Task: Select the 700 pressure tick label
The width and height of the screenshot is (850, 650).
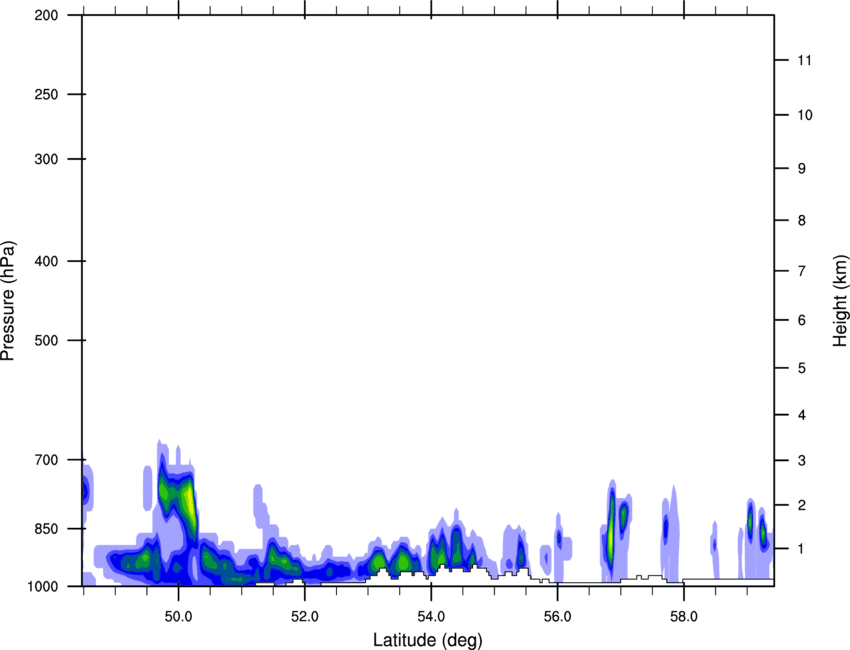Action: pos(47,460)
